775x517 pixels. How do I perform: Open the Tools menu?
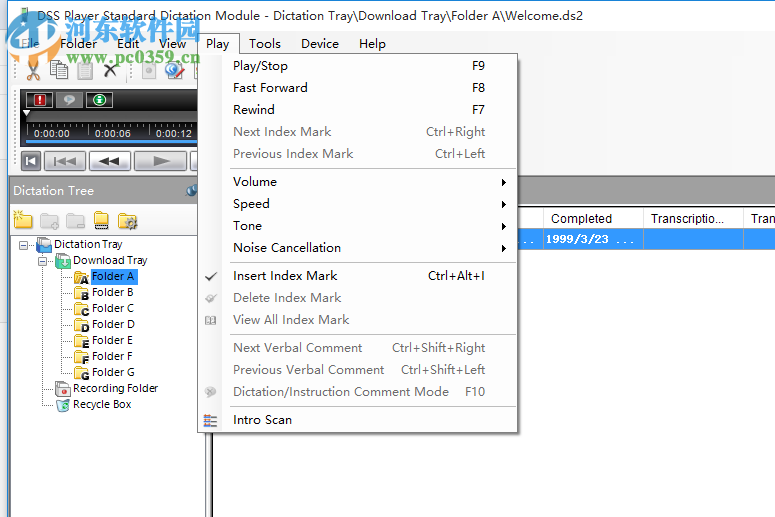(265, 44)
